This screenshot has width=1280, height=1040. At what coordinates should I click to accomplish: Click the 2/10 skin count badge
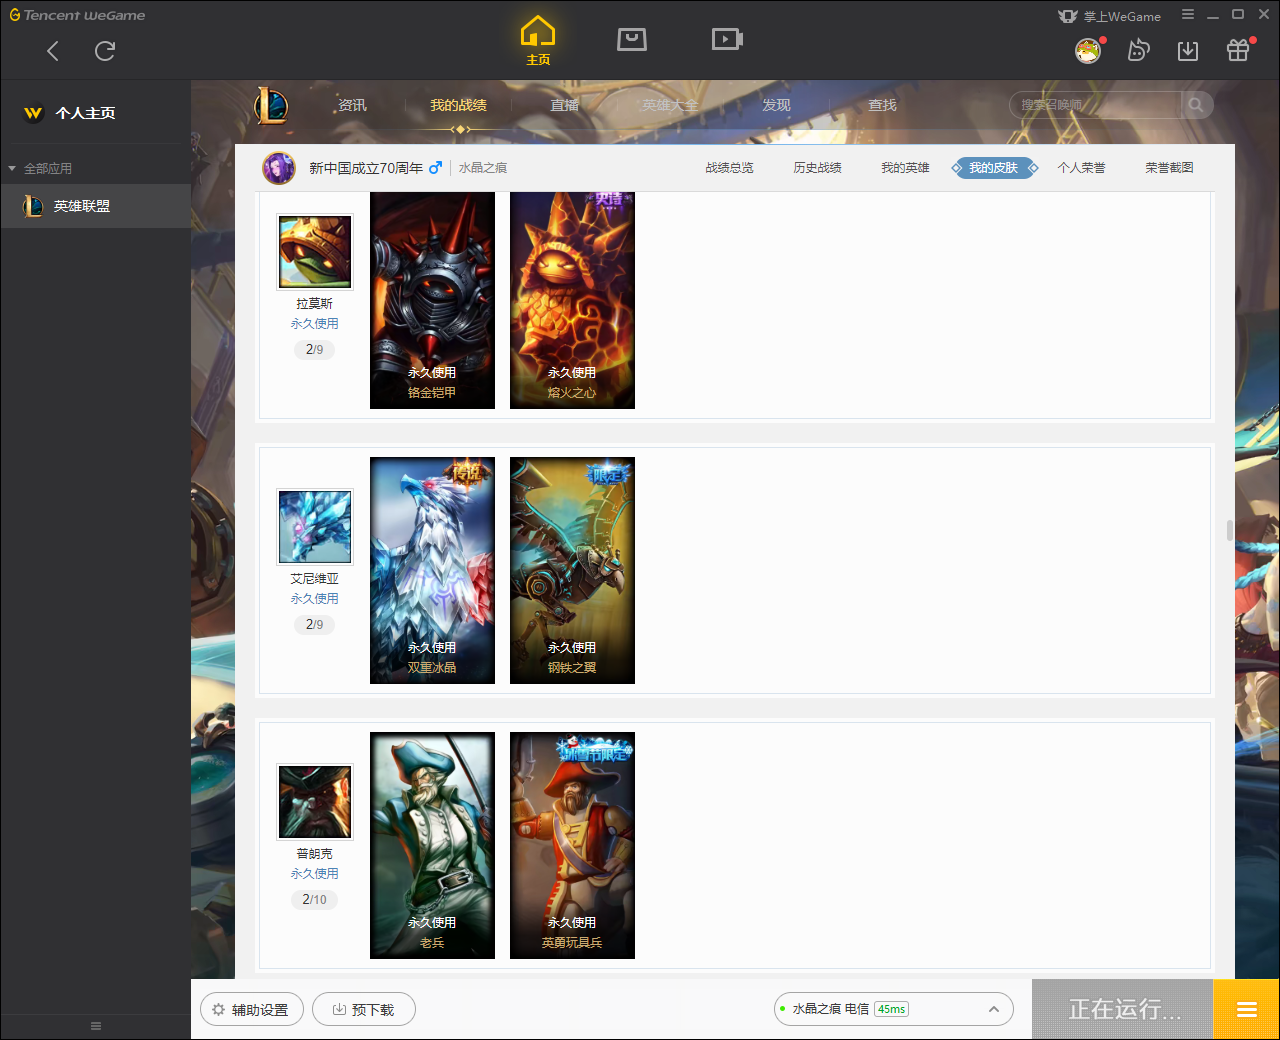coord(315,899)
